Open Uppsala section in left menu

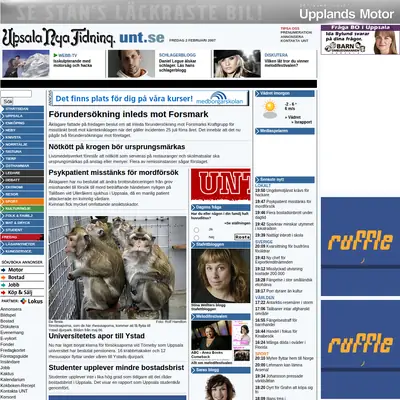point(22,116)
